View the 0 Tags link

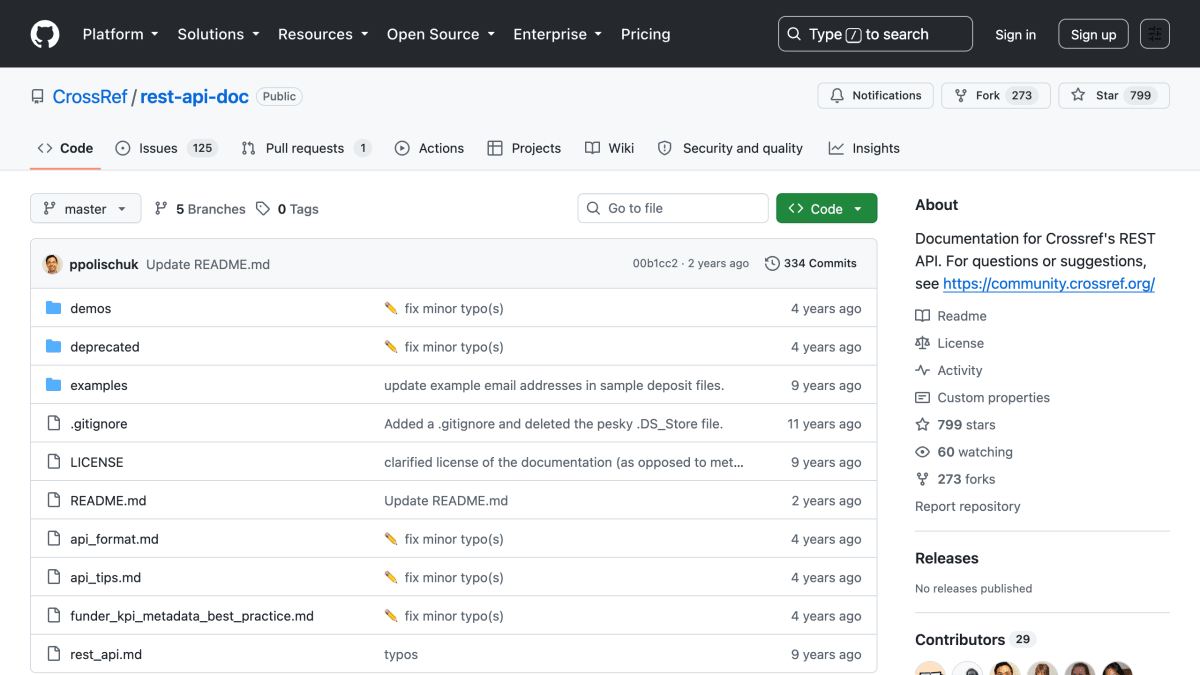287,209
